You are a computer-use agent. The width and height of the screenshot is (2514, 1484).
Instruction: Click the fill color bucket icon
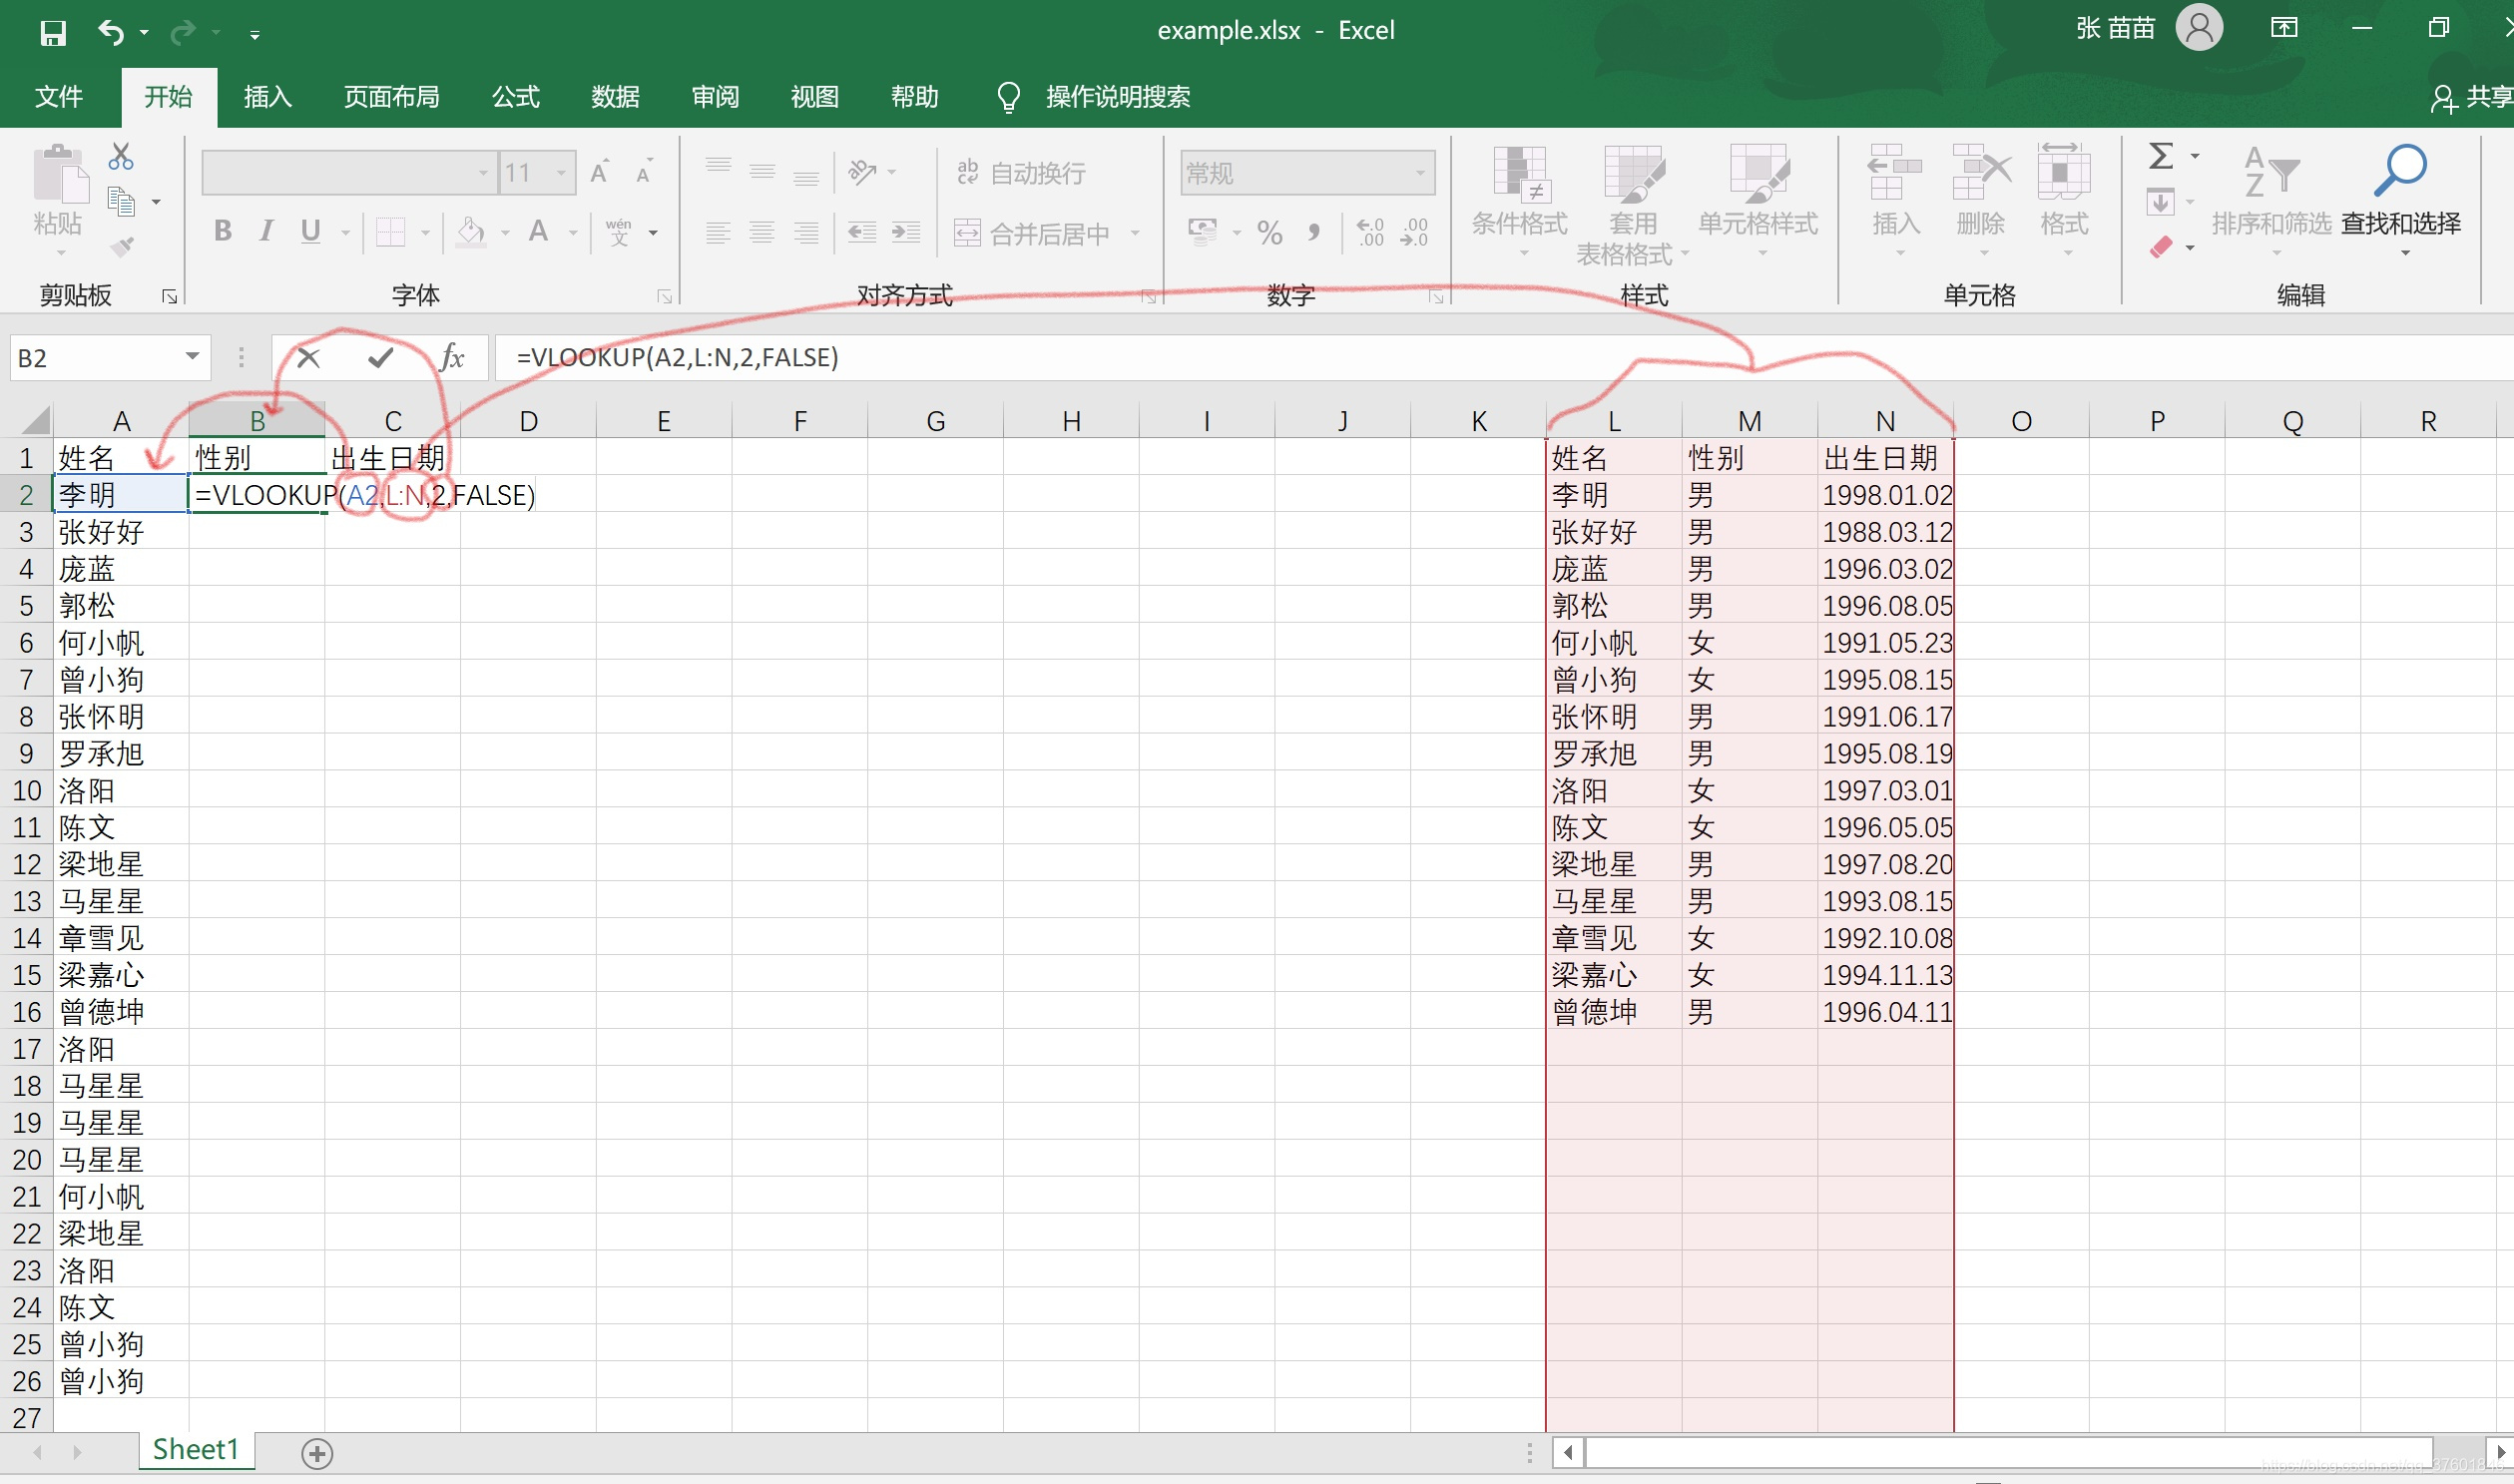click(x=470, y=232)
